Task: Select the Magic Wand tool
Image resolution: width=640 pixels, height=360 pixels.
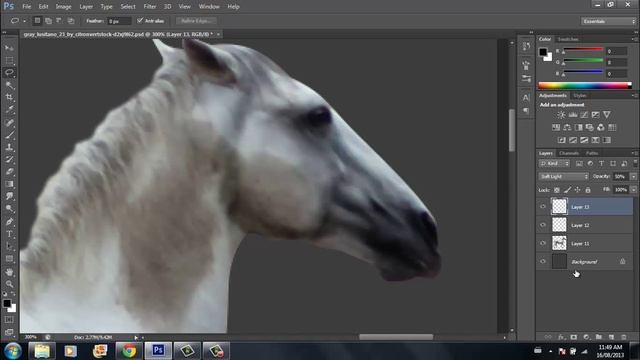Action: pos(9,85)
